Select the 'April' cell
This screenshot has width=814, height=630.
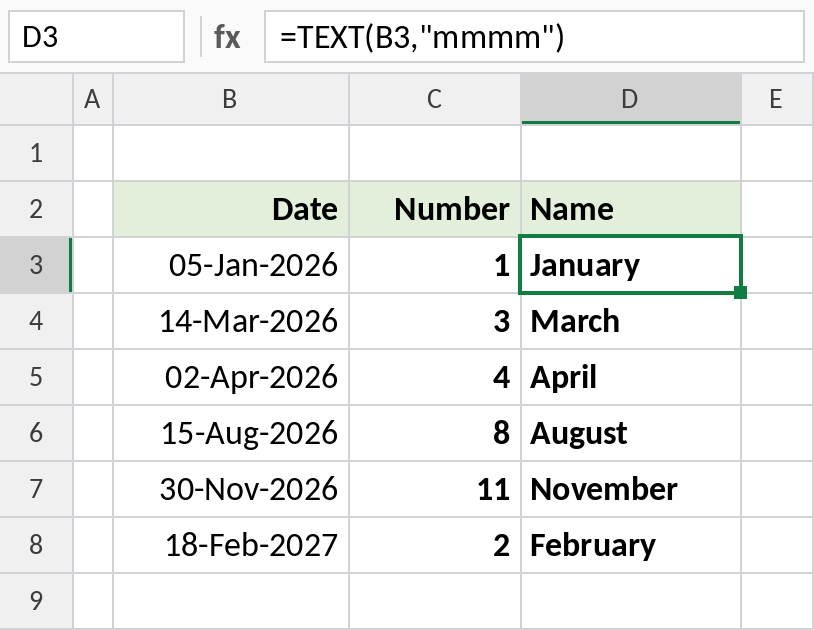(631, 377)
